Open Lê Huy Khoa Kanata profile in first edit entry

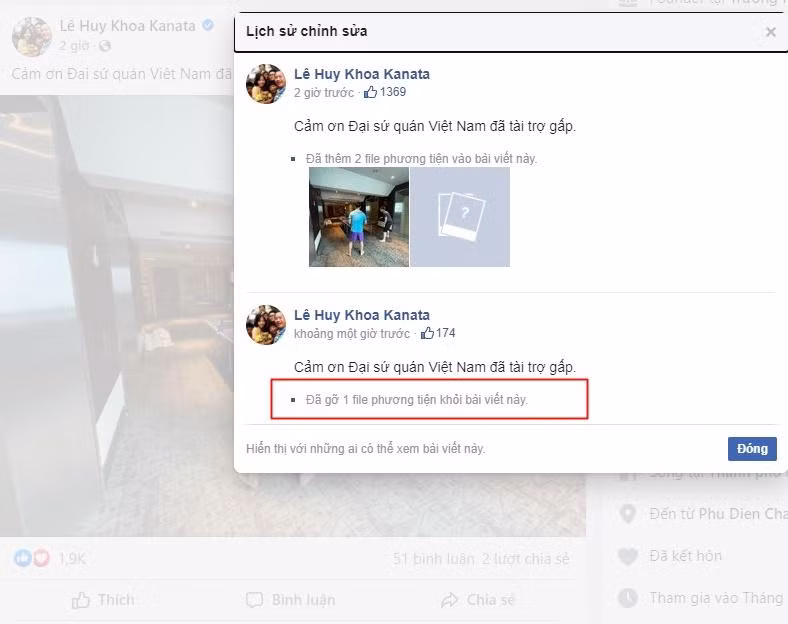point(362,74)
